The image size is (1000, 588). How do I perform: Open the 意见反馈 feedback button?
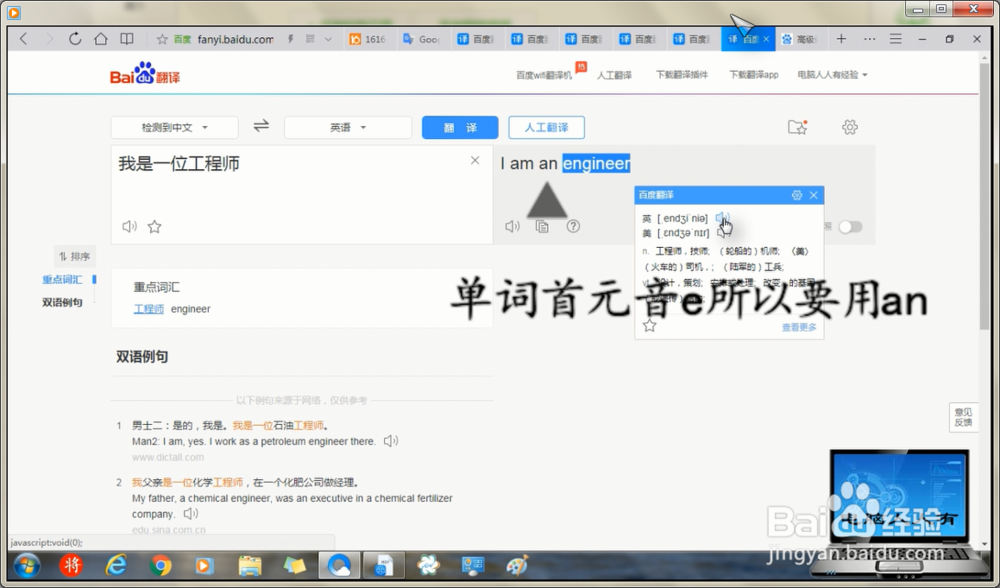pos(963,417)
